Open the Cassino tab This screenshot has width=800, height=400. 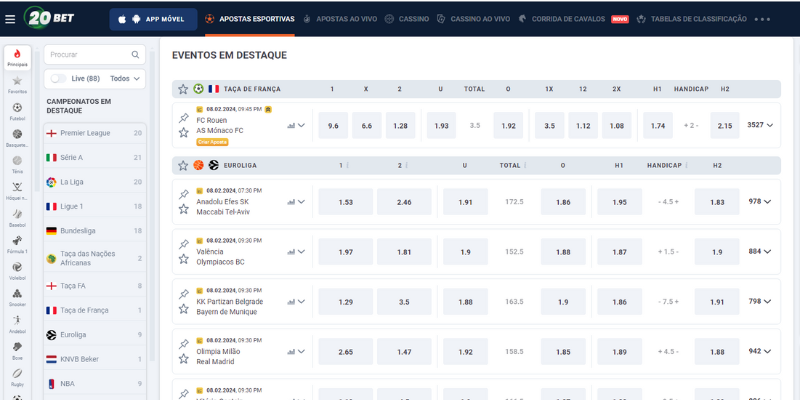coord(407,19)
